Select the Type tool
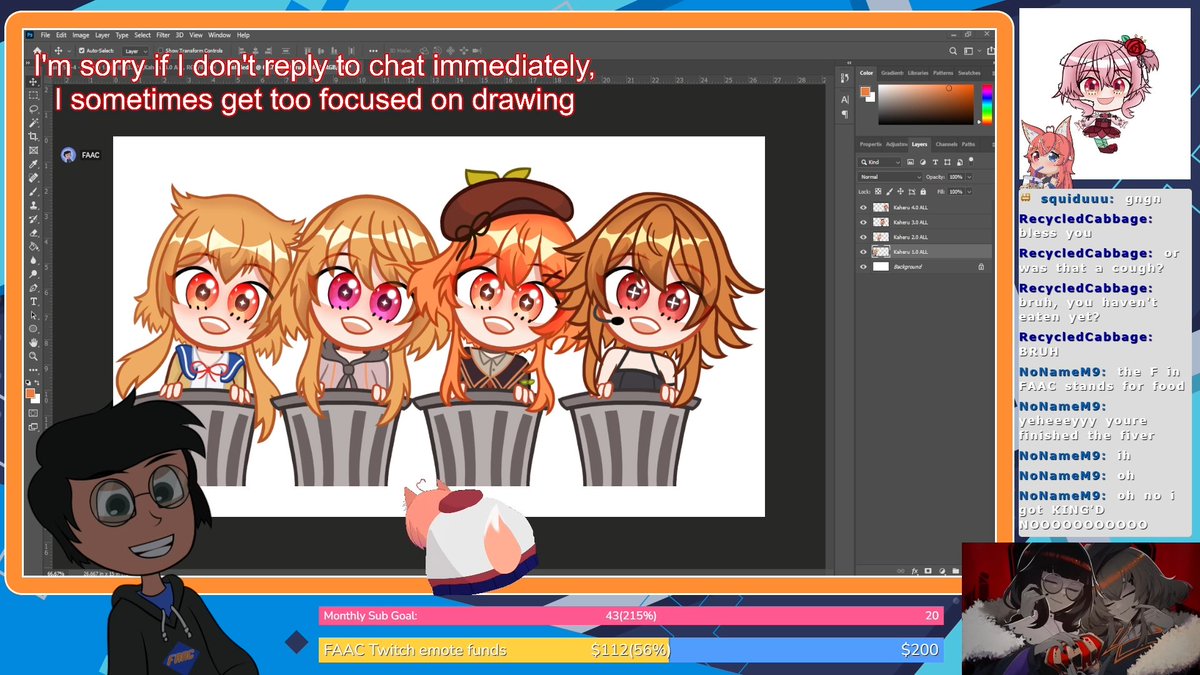The image size is (1200, 675). 34,301
